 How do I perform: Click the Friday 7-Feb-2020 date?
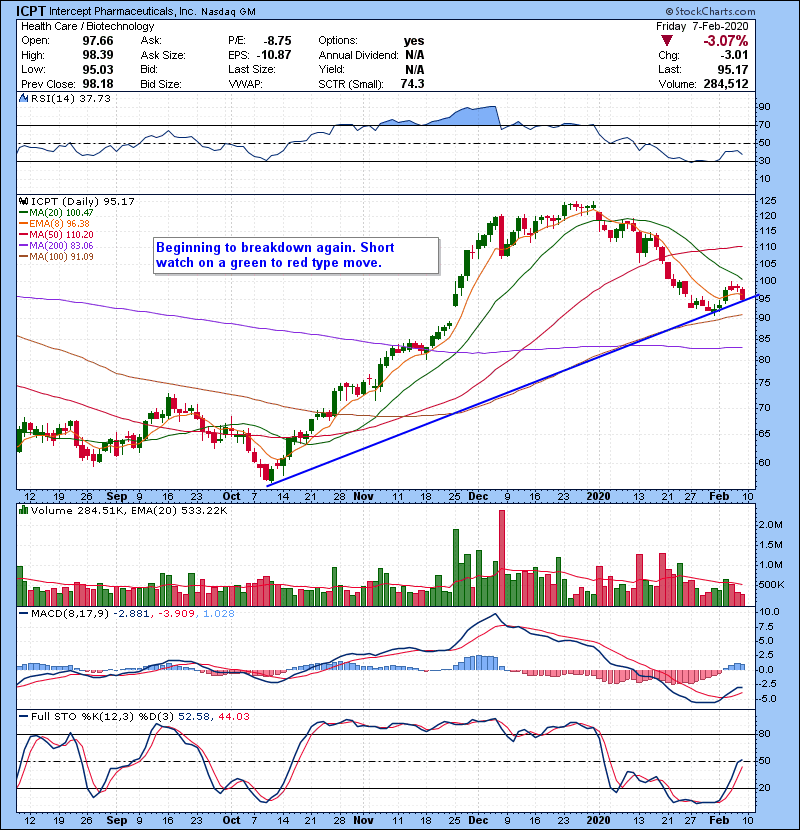click(702, 26)
